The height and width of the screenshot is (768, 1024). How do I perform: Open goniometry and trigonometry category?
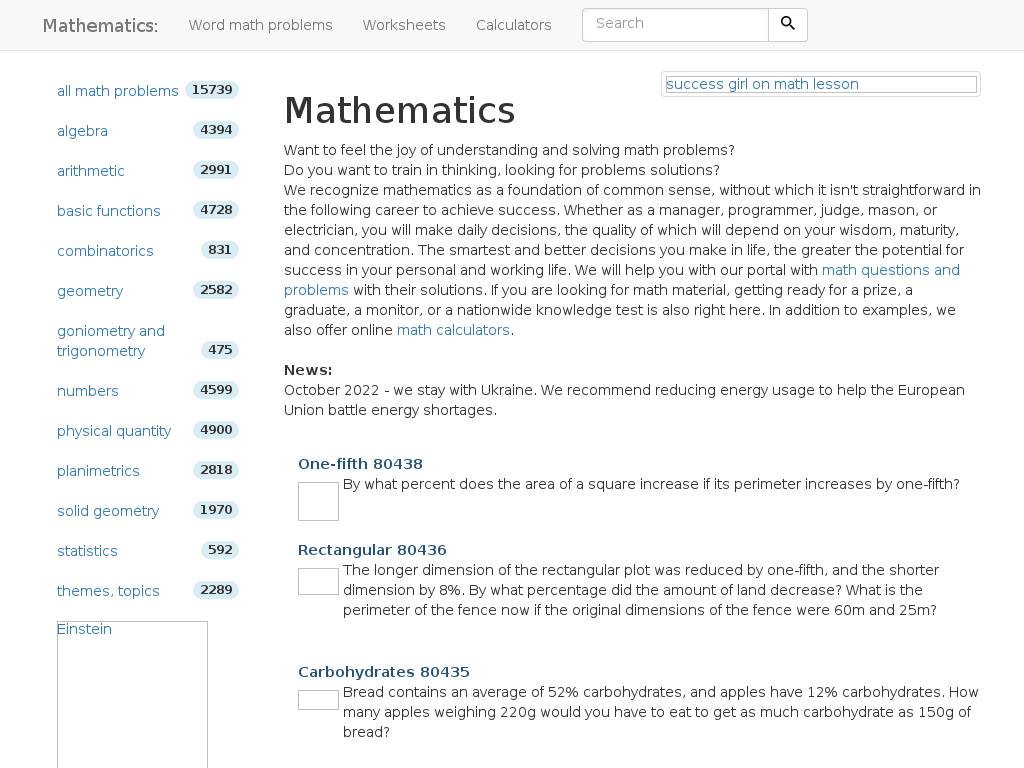coord(110,341)
